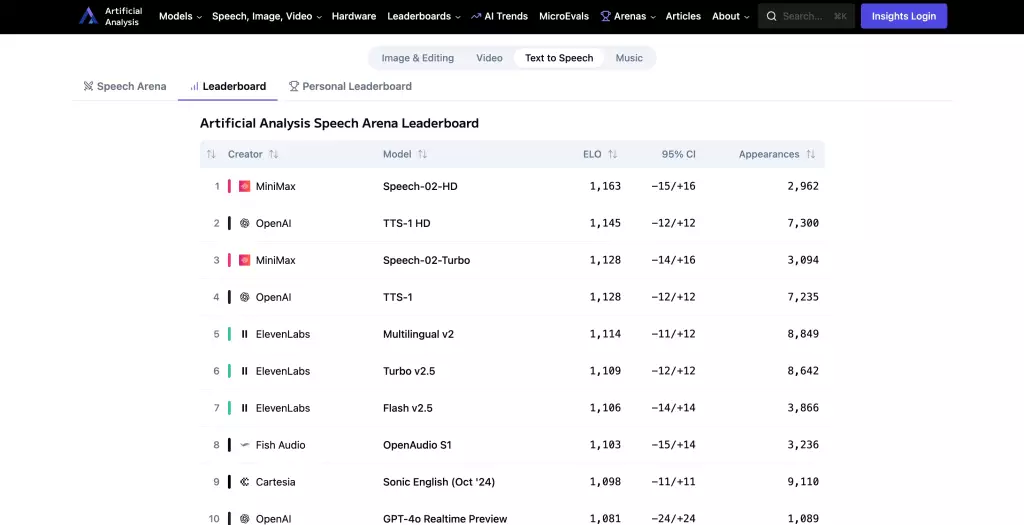1024x525 pixels.
Task: Select the Music category pill
Action: (x=629, y=58)
